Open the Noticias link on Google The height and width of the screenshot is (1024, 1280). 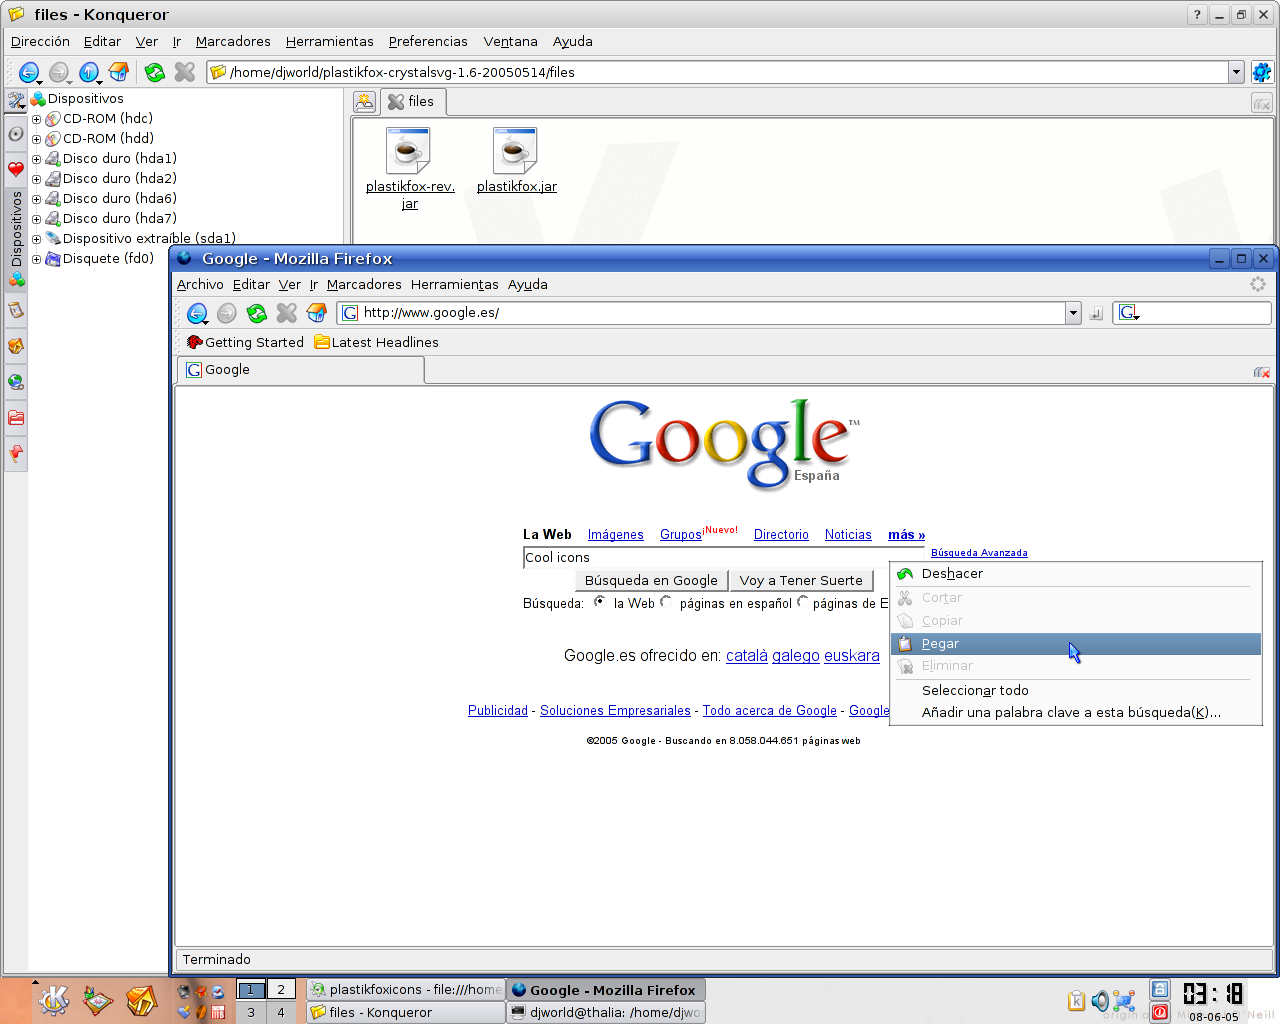click(x=848, y=535)
